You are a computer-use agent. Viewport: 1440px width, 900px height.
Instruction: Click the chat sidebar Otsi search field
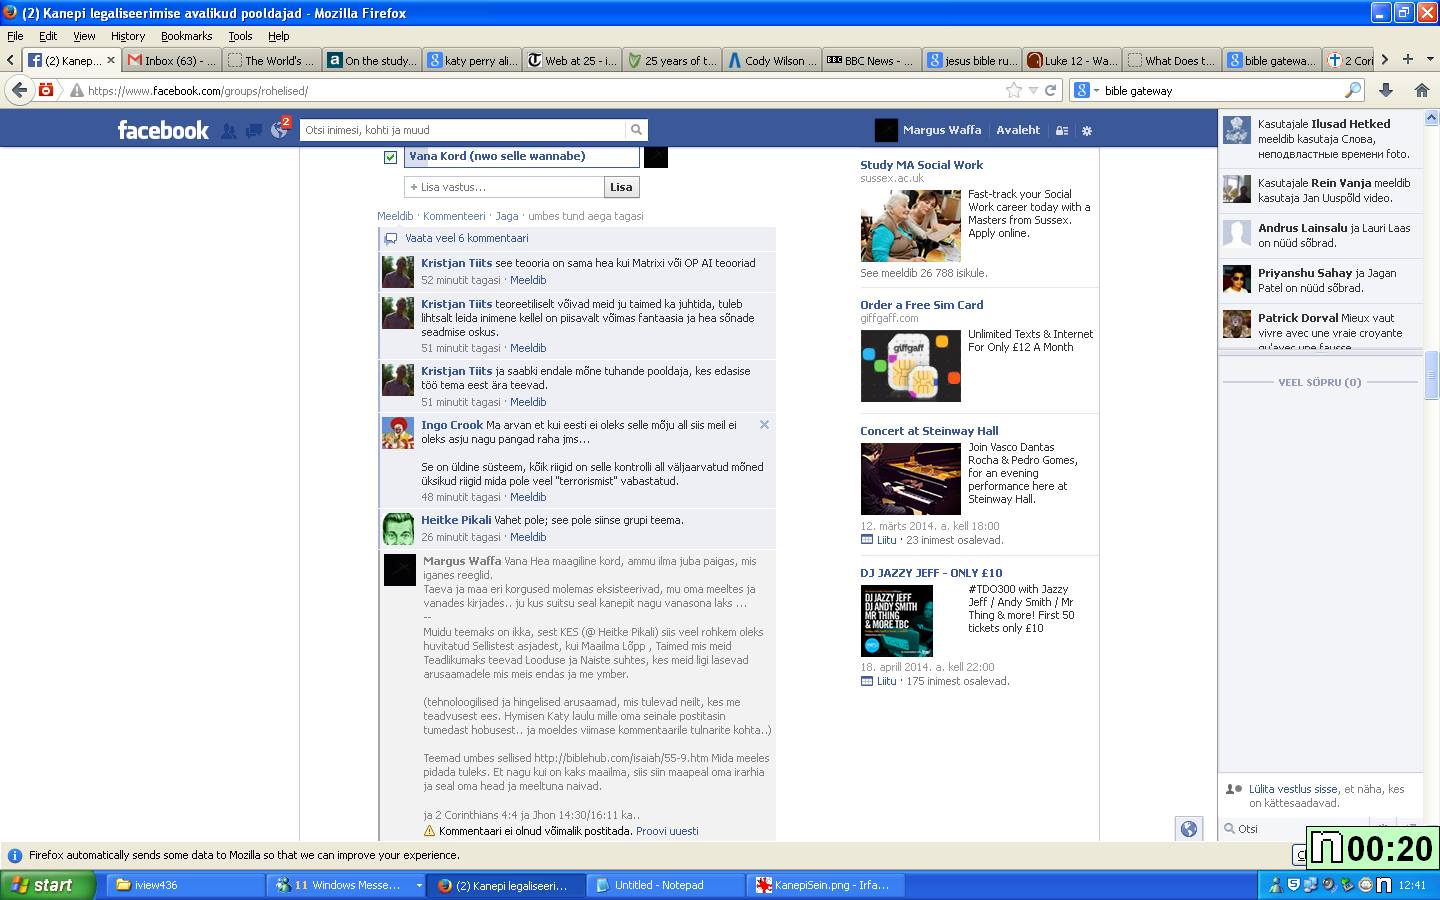pos(1262,829)
